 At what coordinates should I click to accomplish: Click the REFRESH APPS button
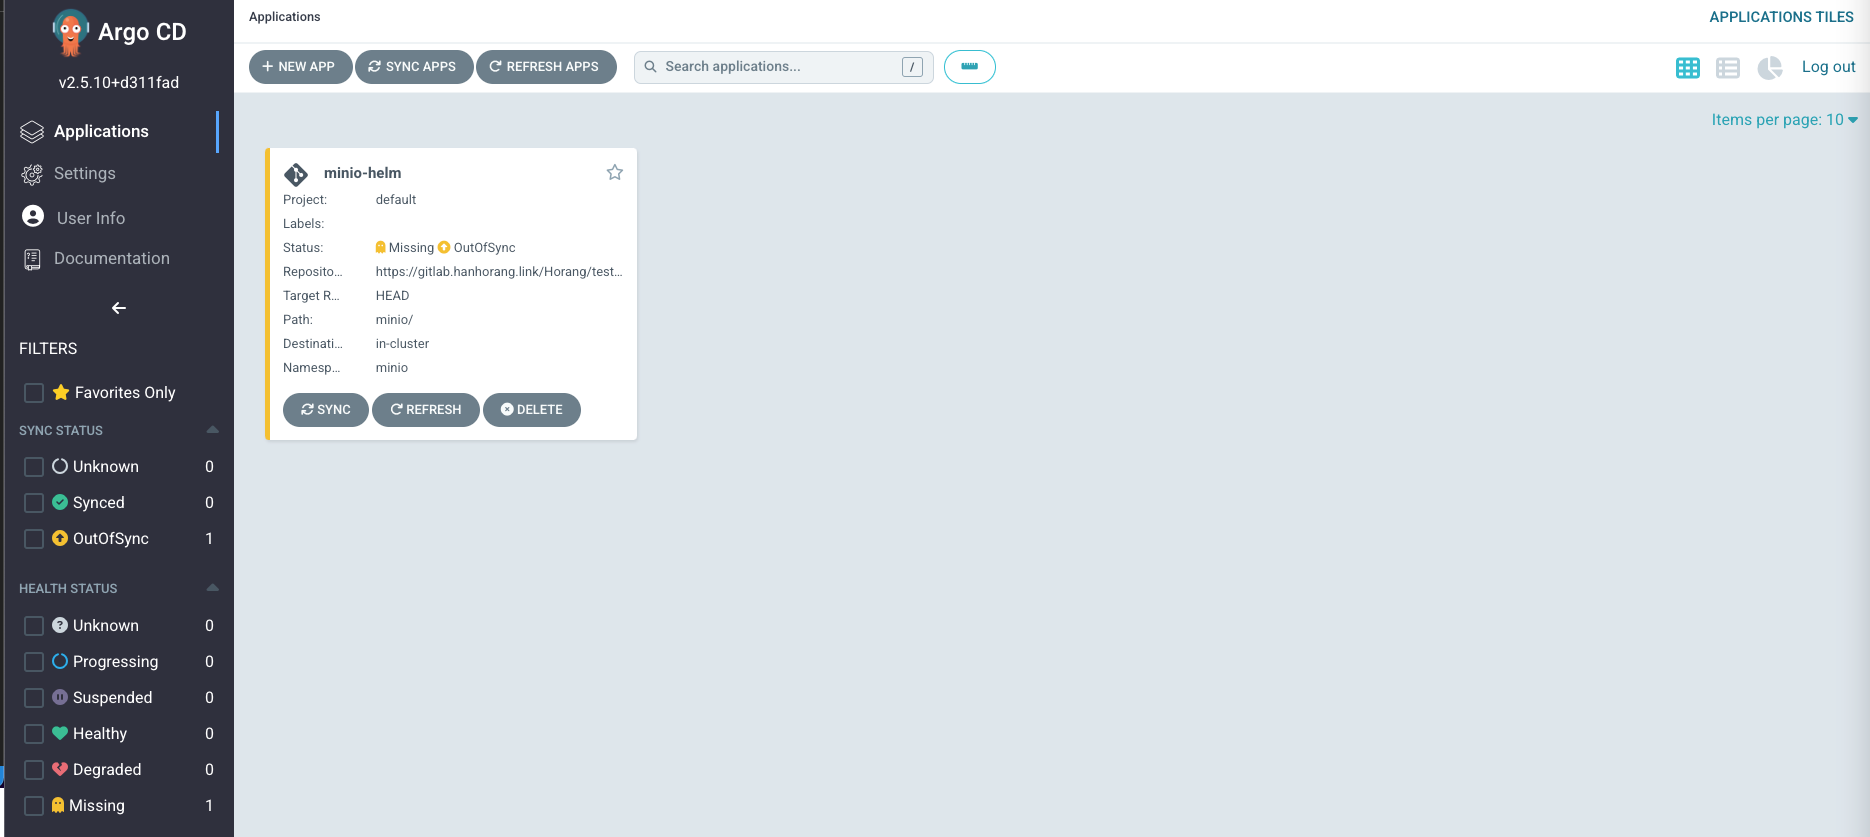coord(545,67)
